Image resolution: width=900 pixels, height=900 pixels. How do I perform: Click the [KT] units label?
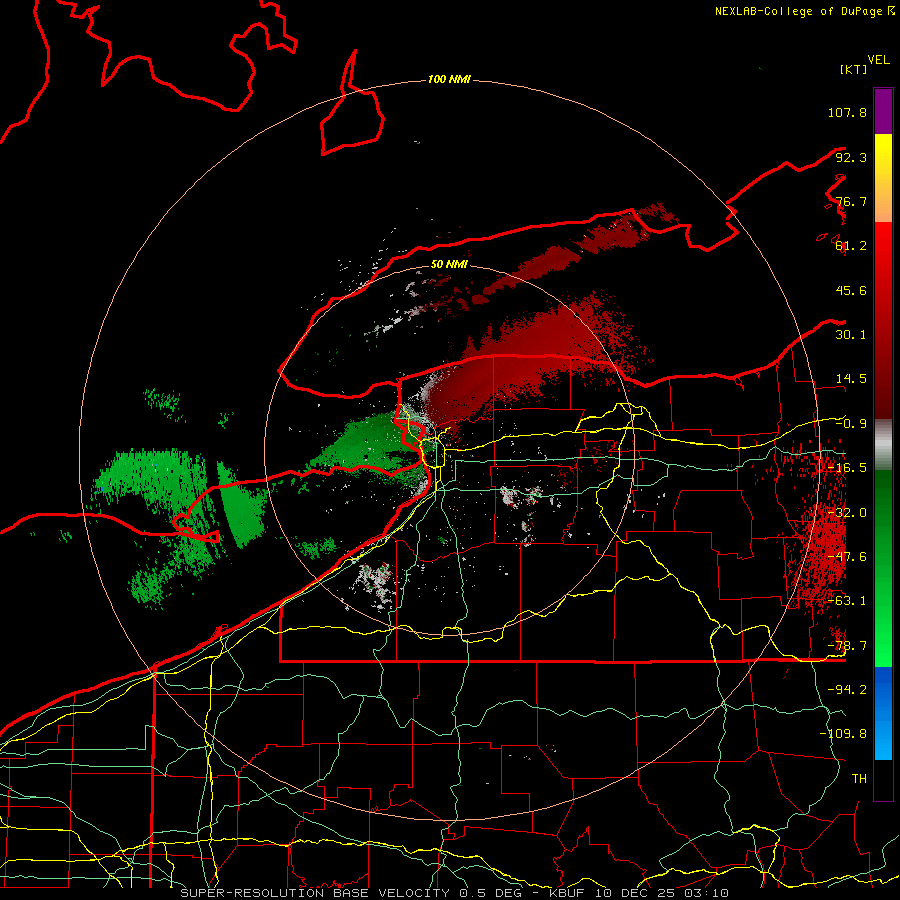click(853, 69)
